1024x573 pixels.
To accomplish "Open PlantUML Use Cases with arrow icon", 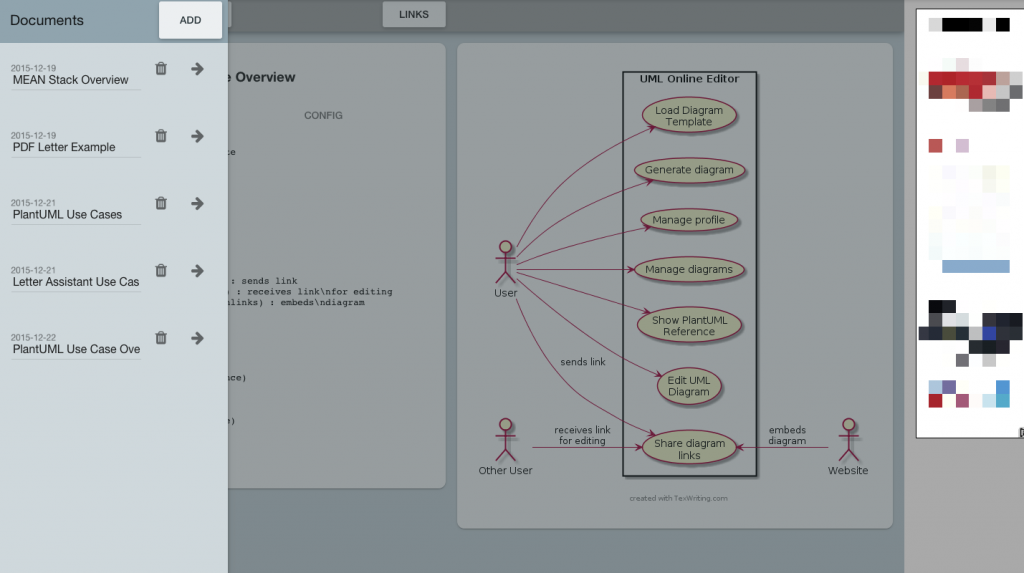I will tap(197, 203).
